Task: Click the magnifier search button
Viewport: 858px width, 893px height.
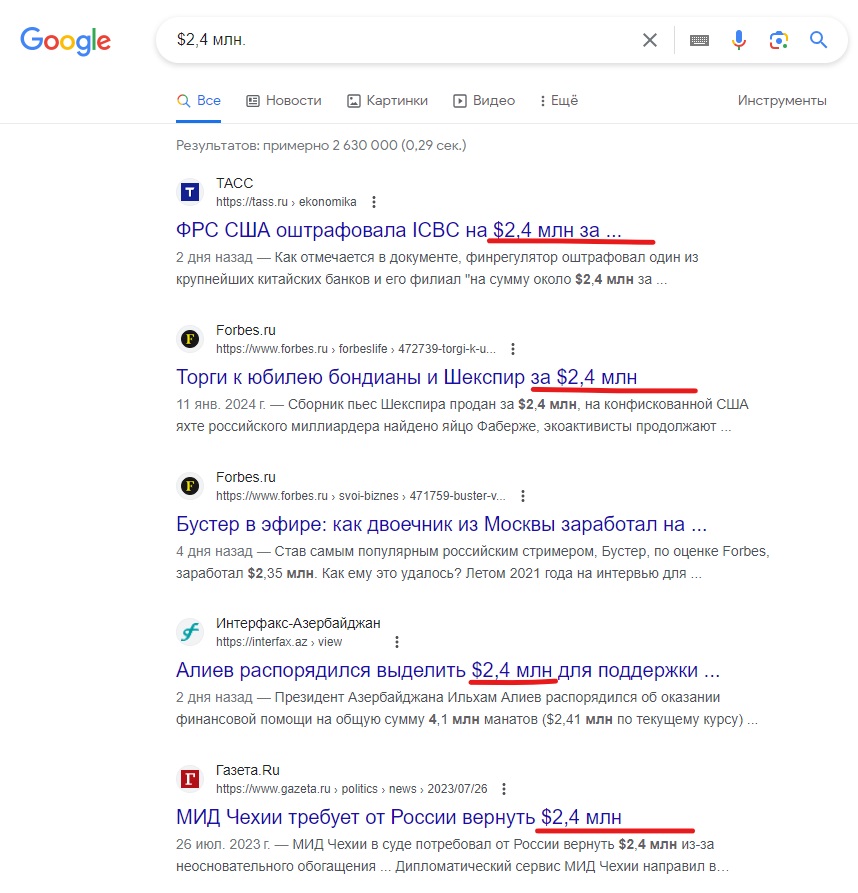Action: pyautogui.click(x=818, y=39)
